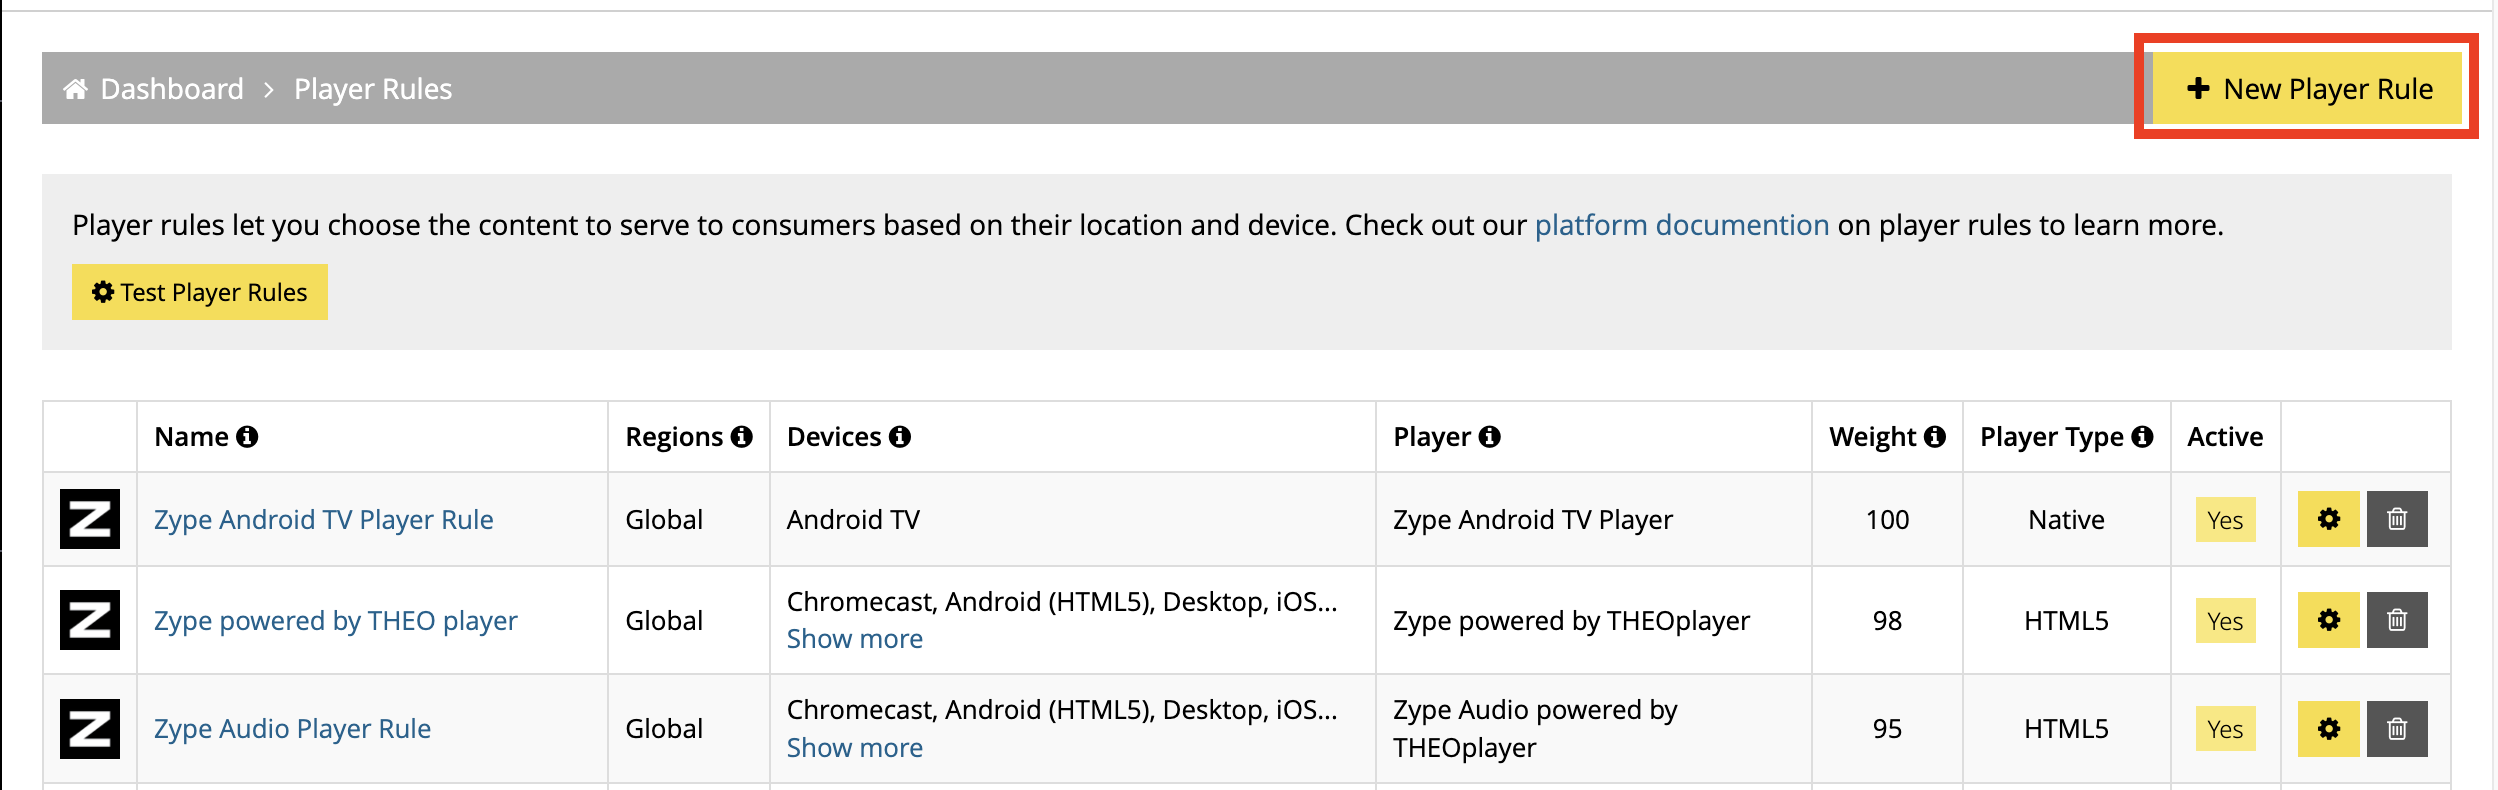
Task: Click the New Player Rule button
Action: tap(2306, 88)
